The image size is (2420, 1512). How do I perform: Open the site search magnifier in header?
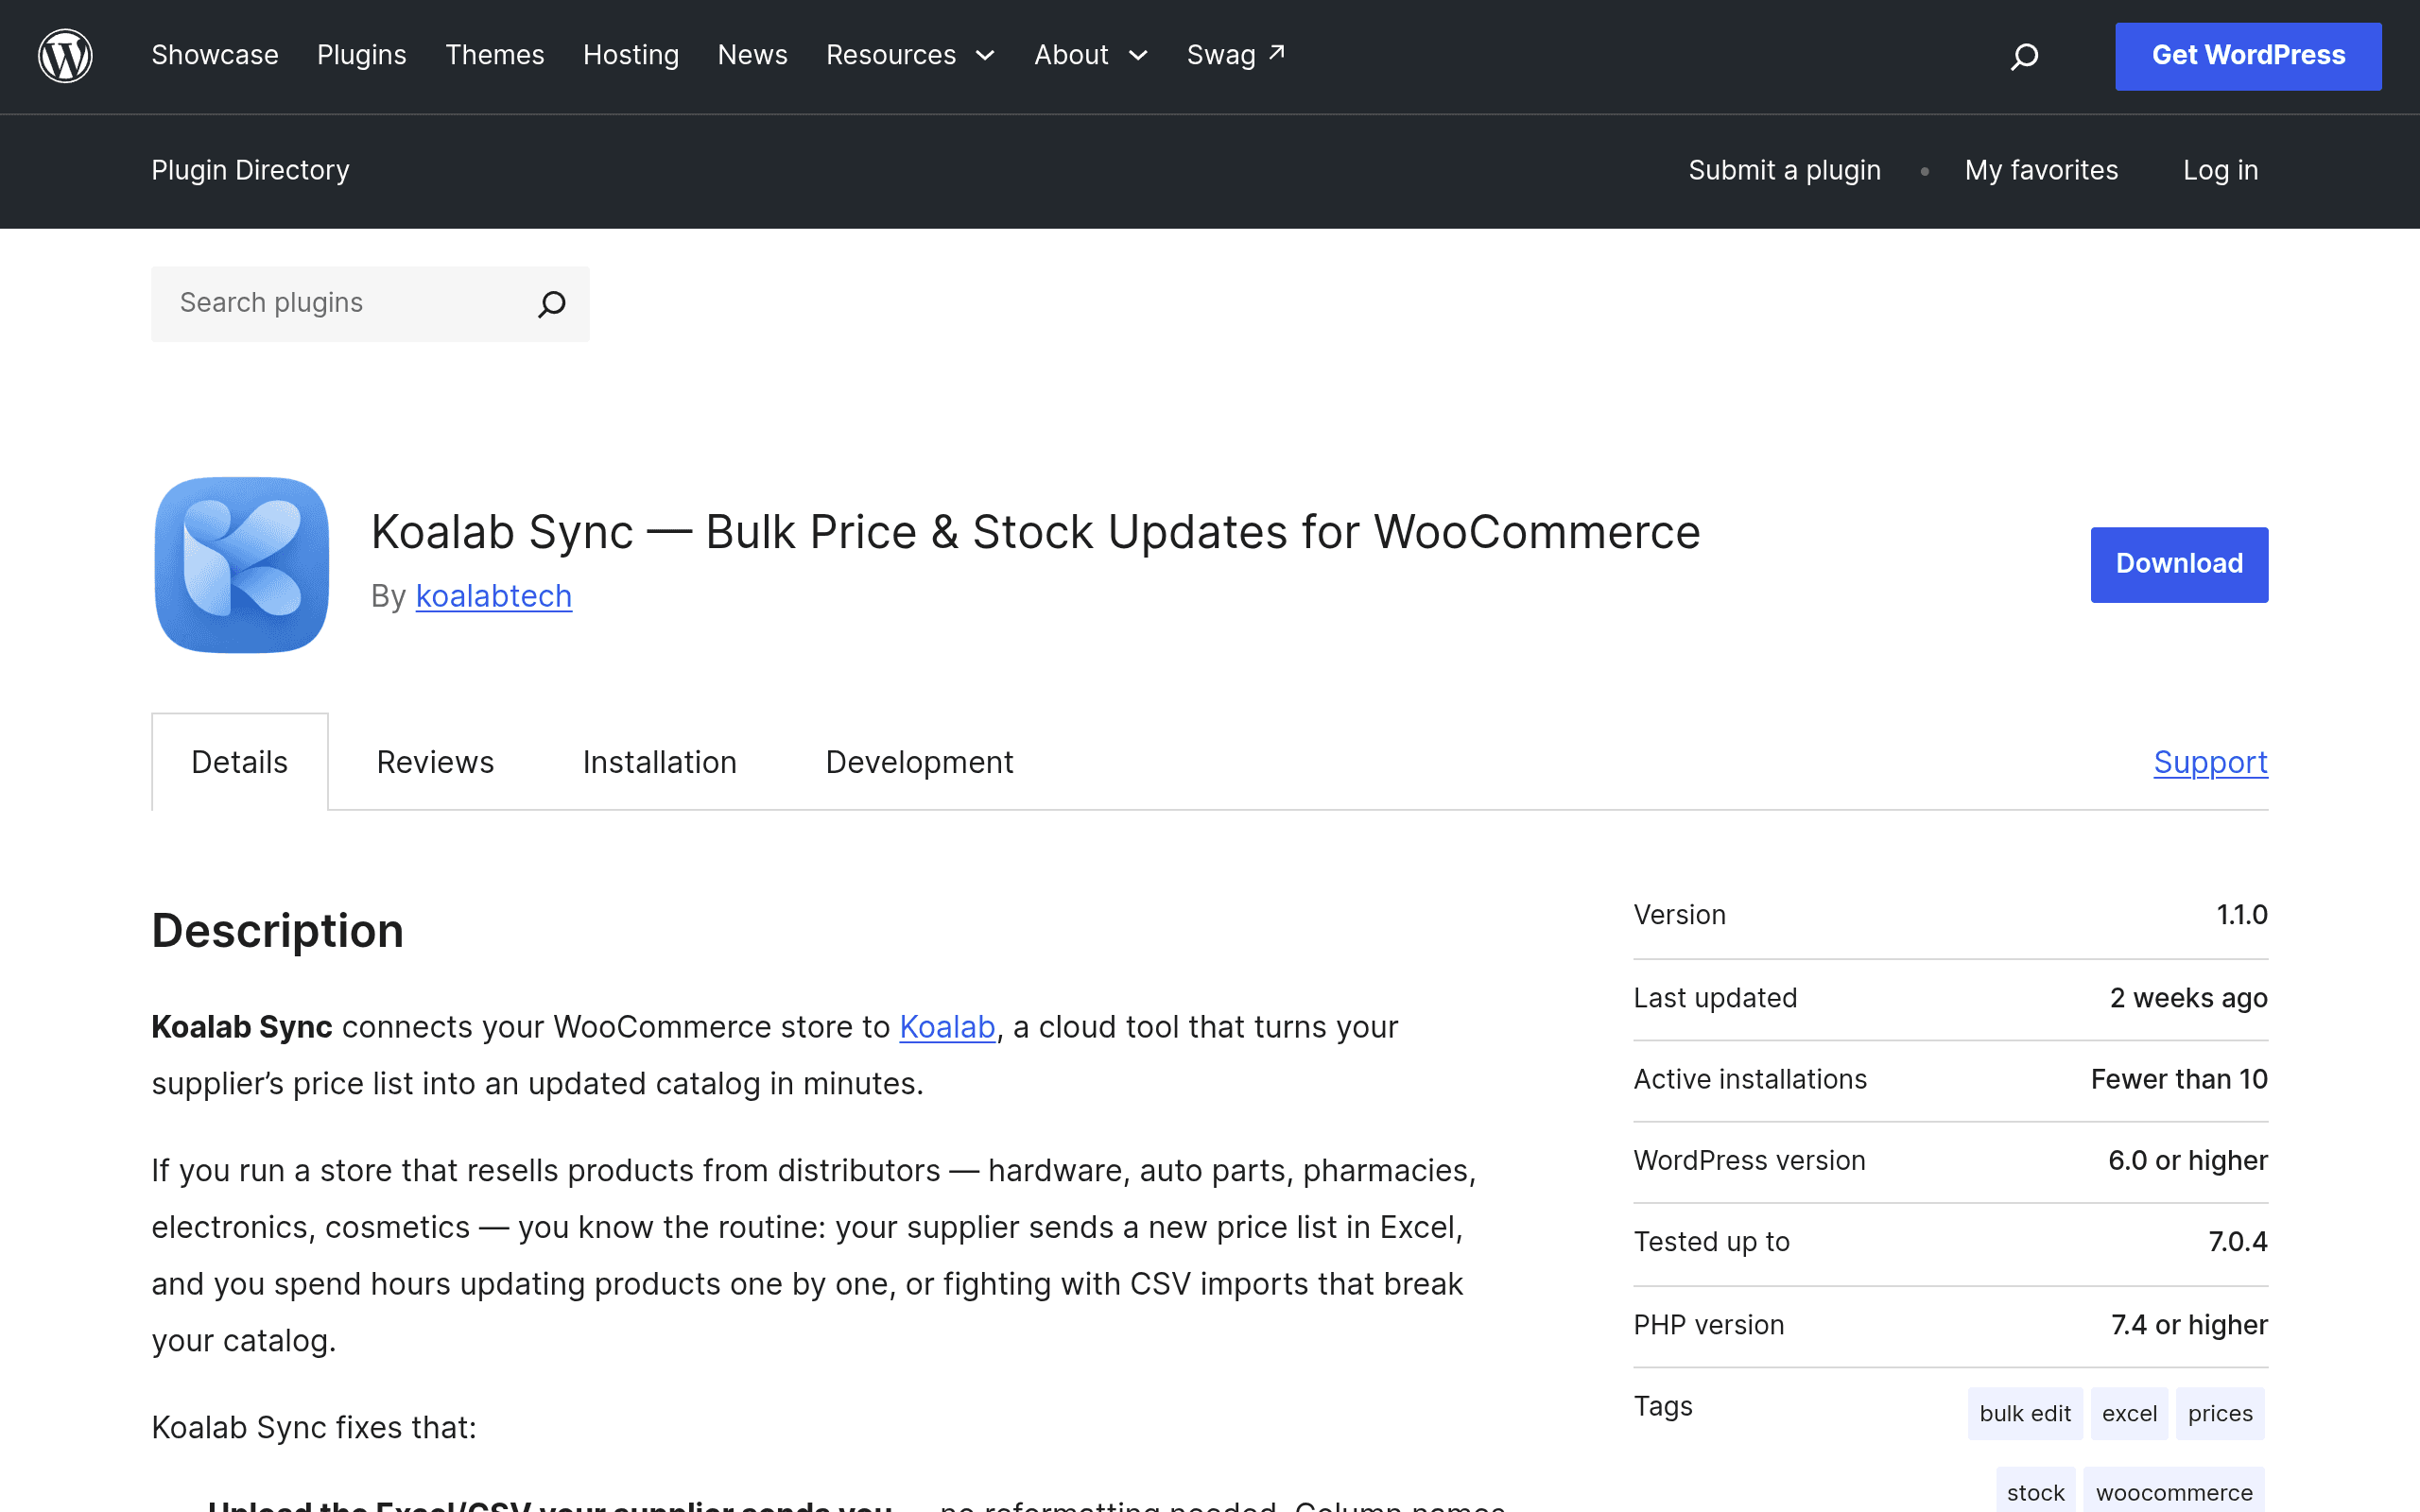[2024, 56]
